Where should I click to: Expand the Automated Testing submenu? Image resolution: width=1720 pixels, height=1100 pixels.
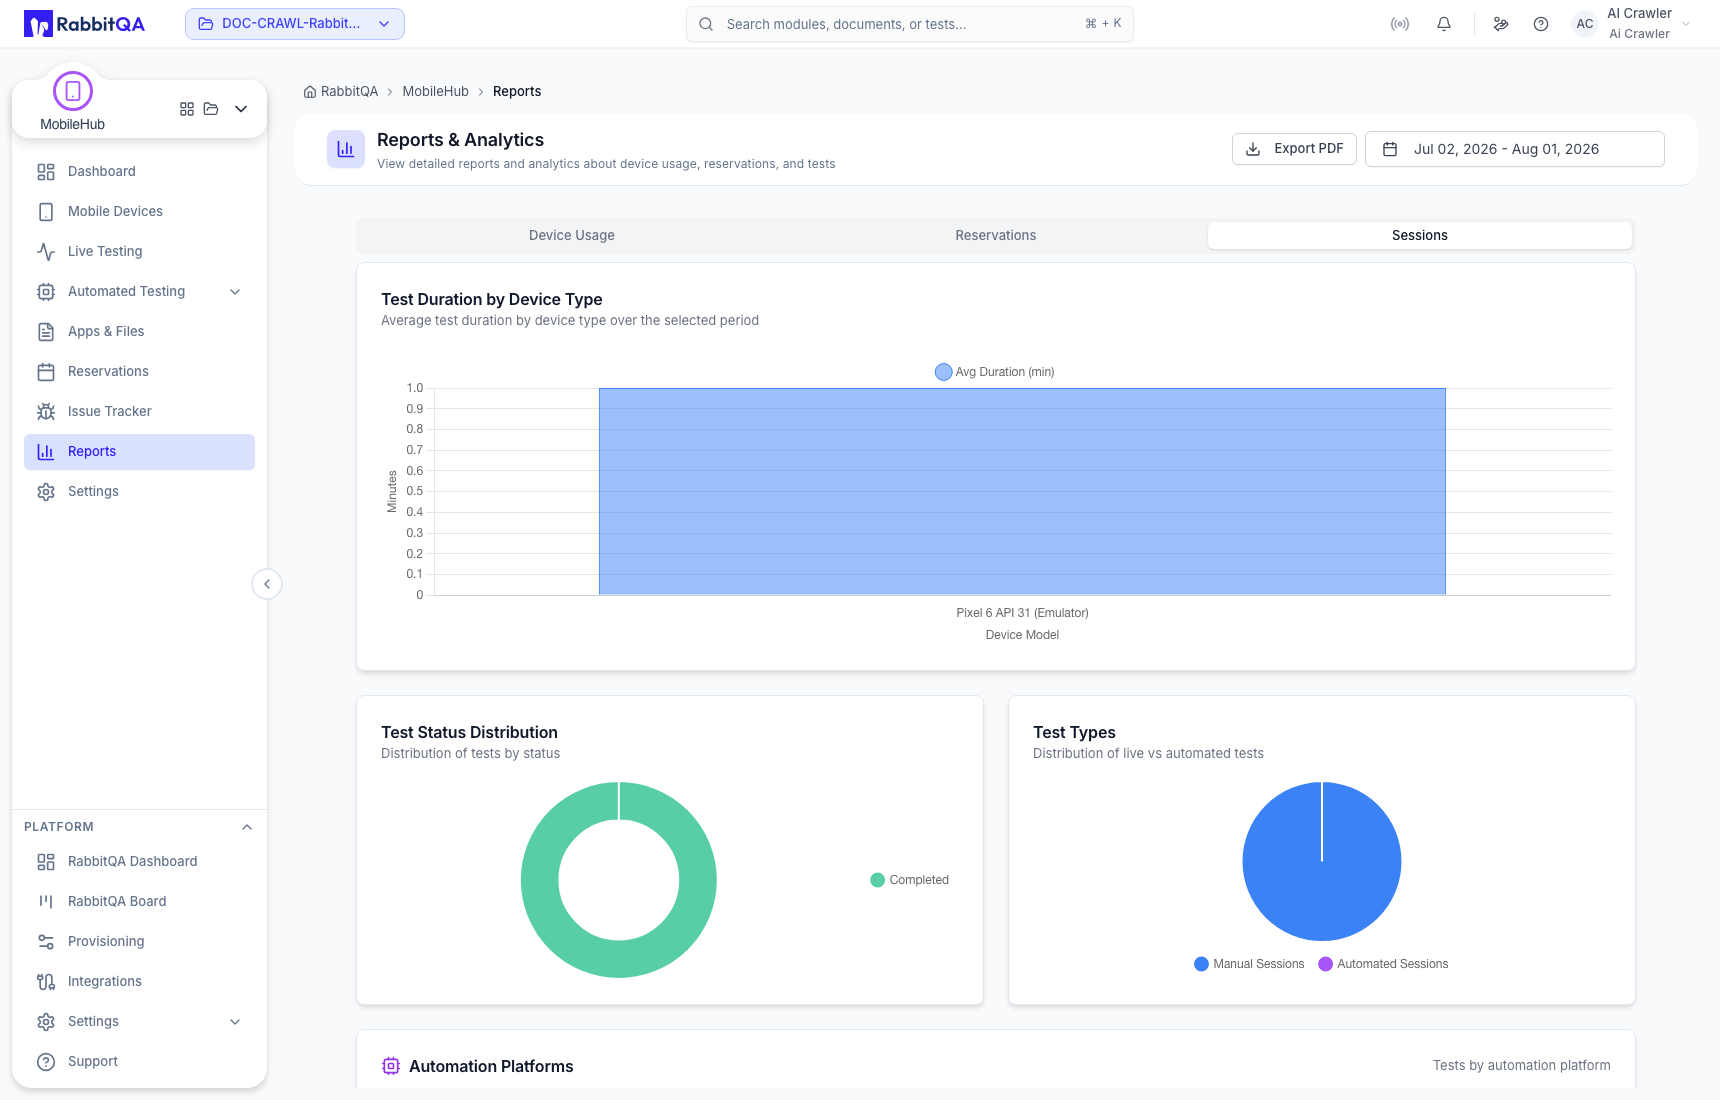pyautogui.click(x=235, y=292)
